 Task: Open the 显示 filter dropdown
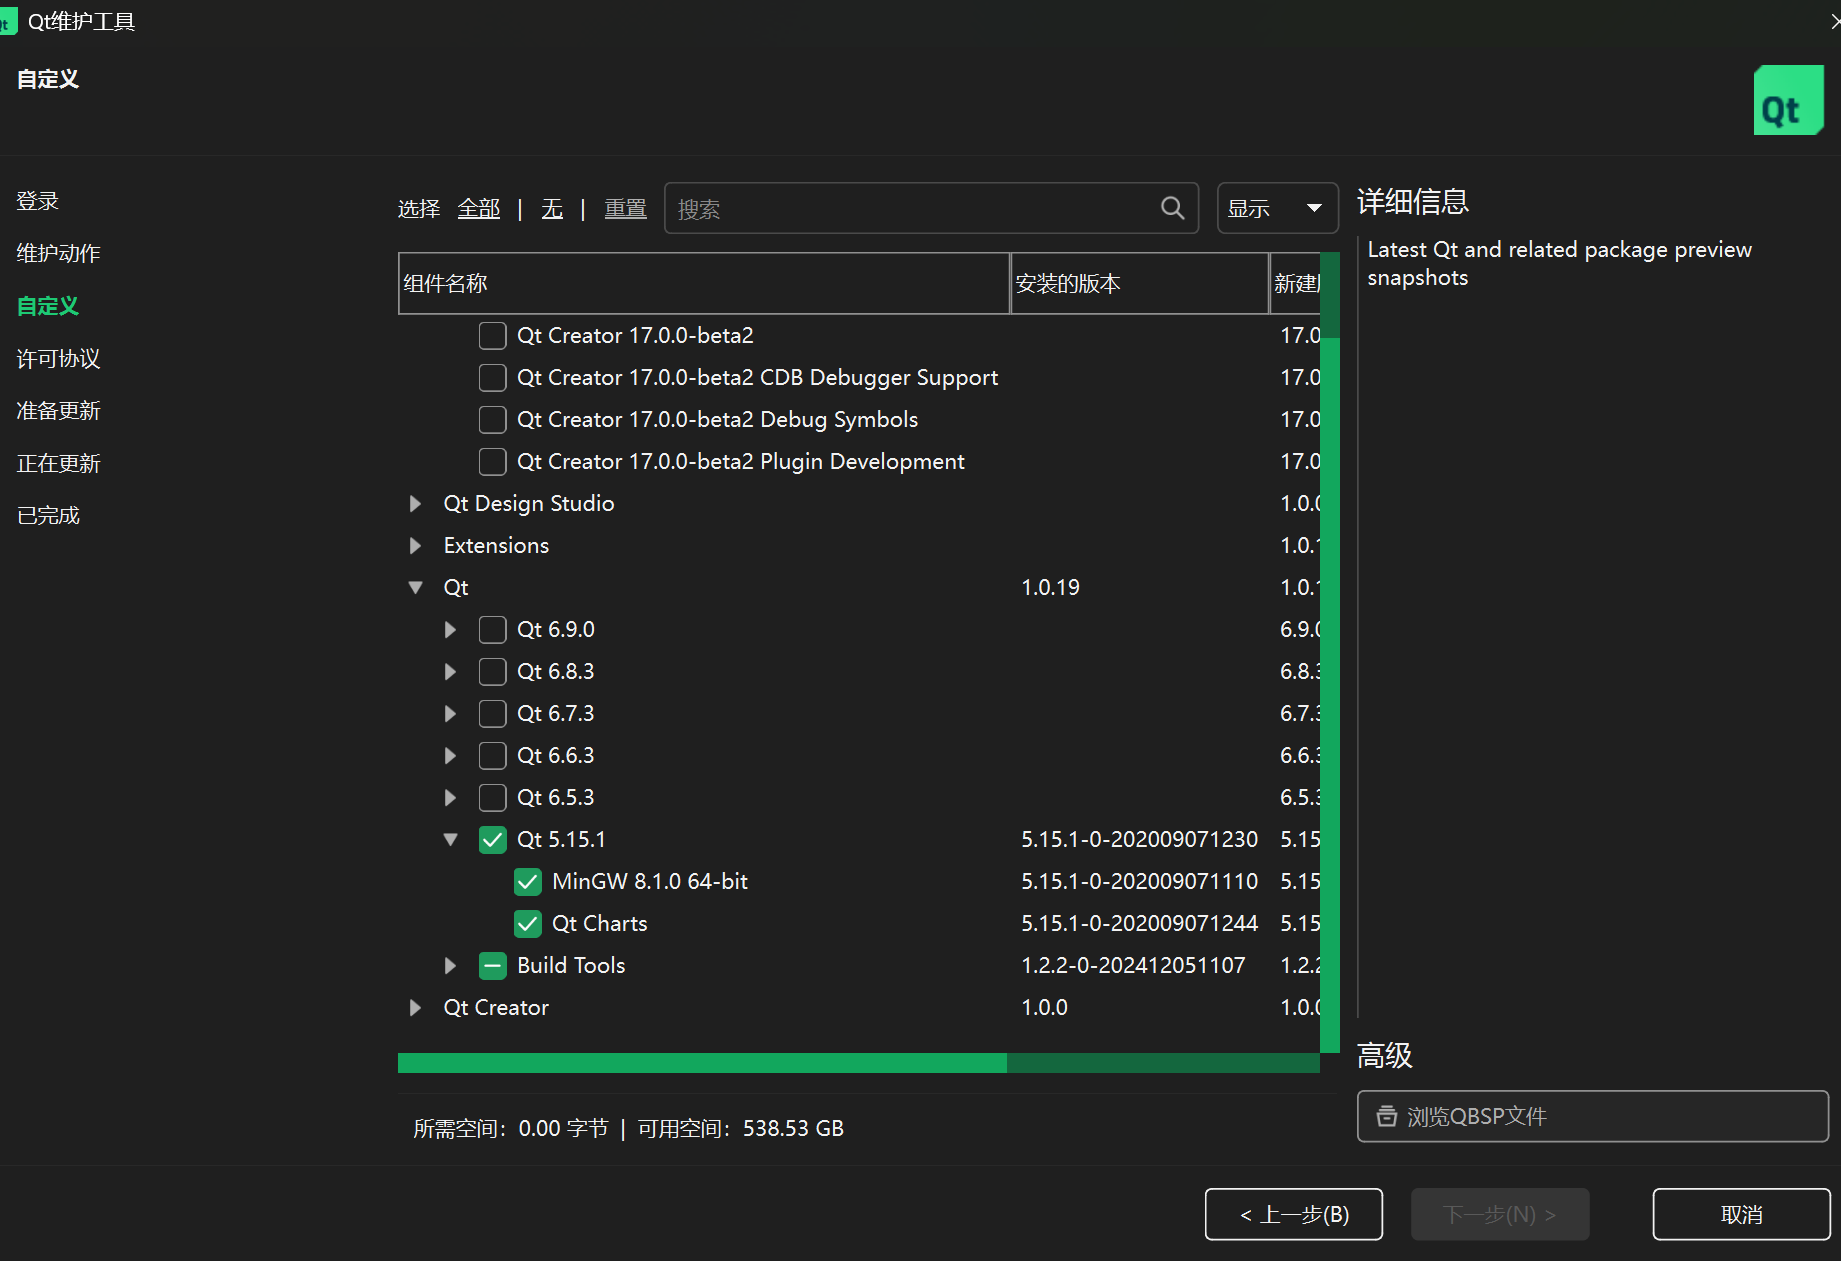point(1277,208)
